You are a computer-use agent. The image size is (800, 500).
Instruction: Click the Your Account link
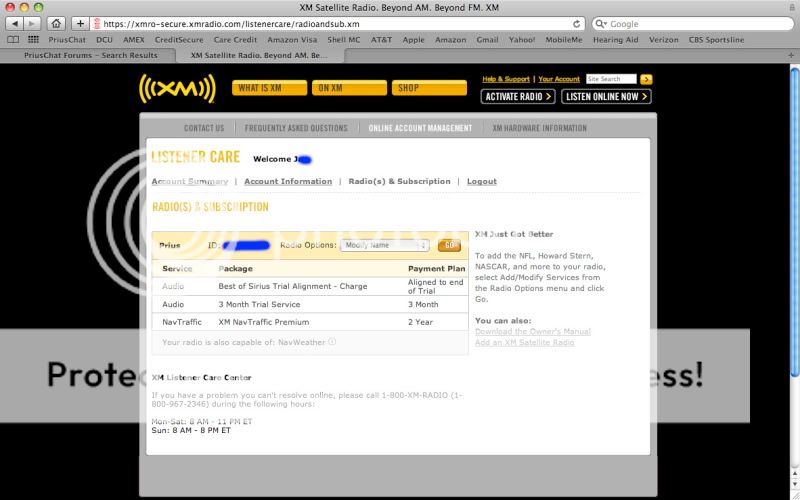[x=559, y=79]
